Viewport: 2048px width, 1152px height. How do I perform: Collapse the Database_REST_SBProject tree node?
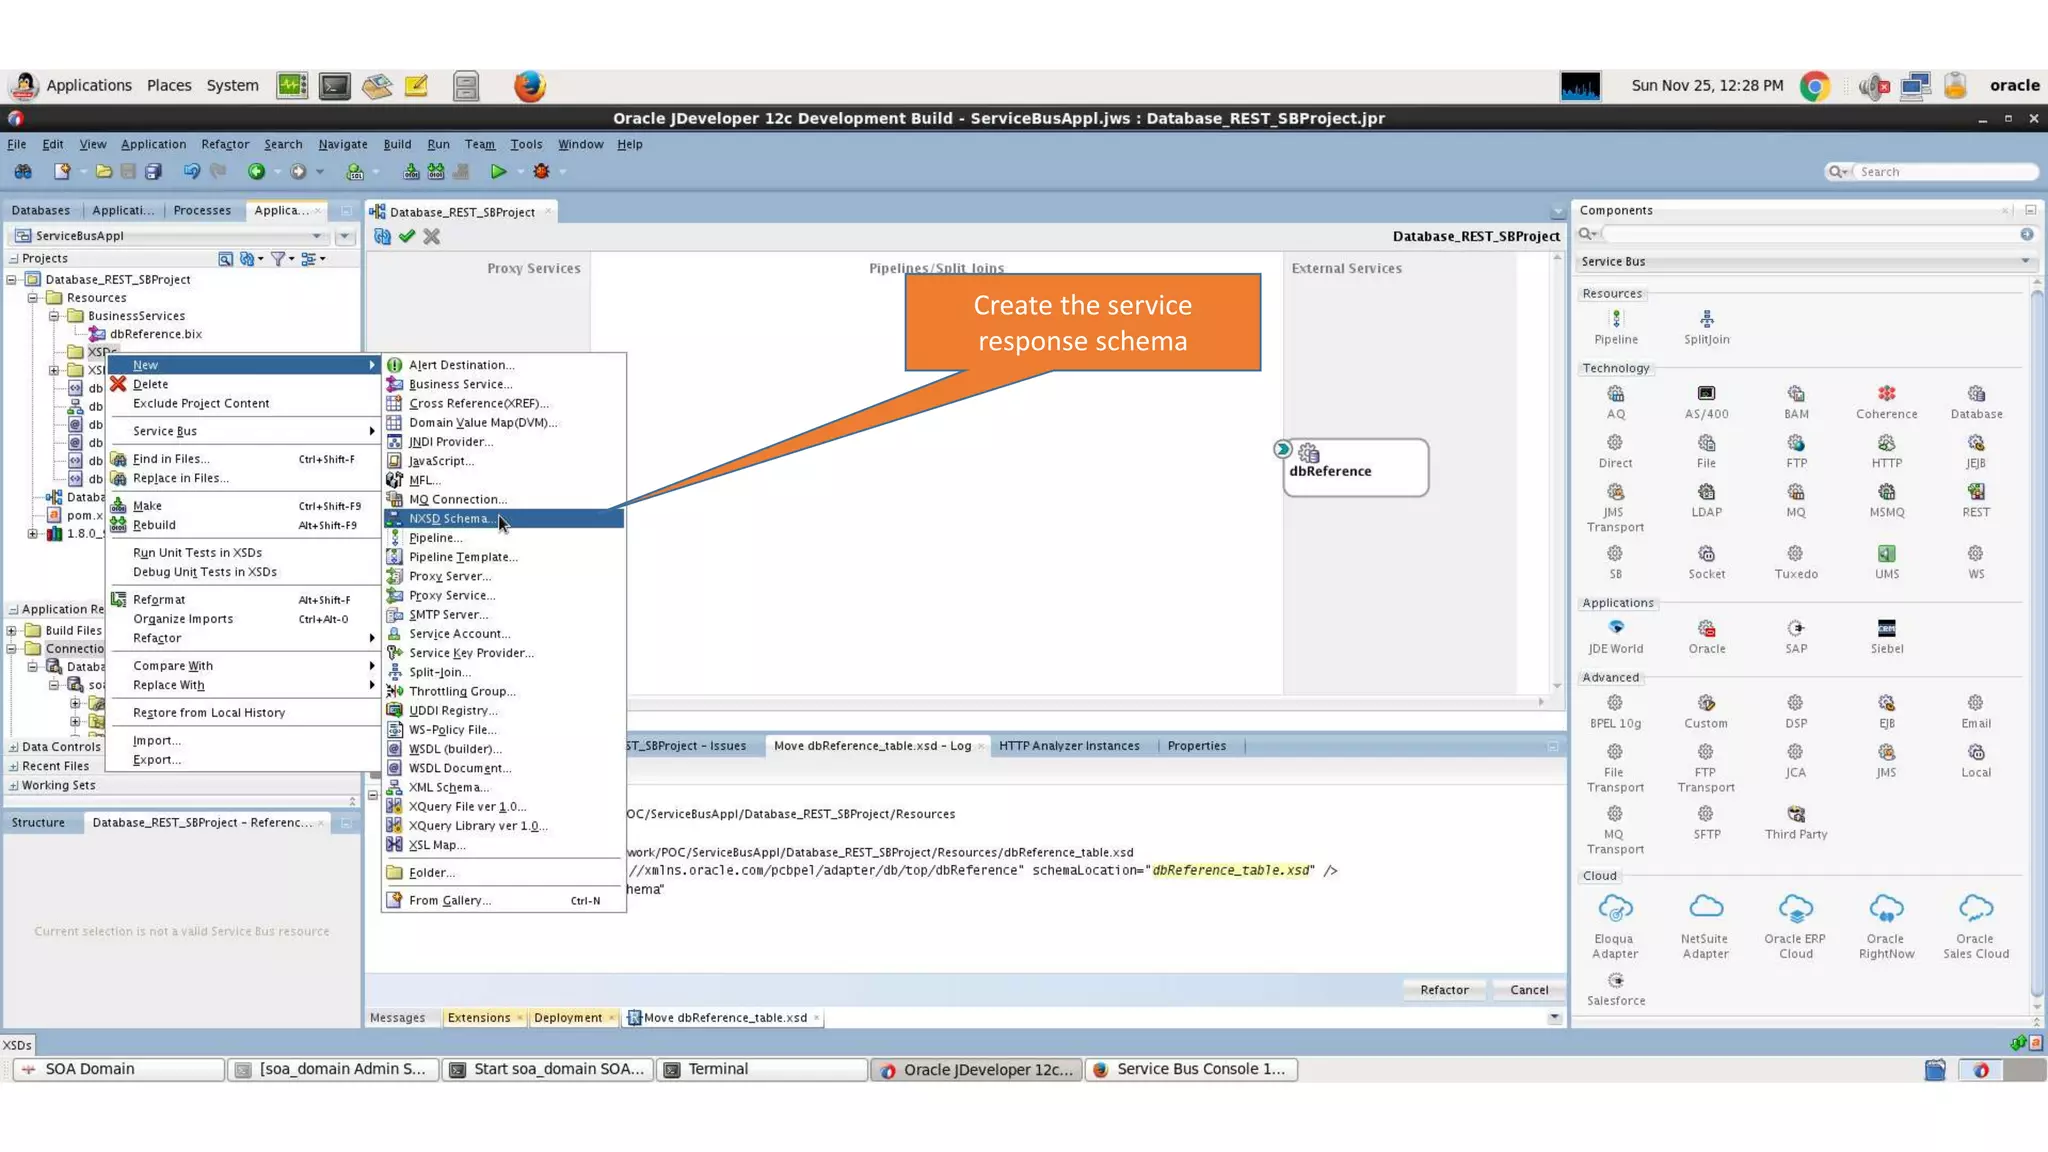[x=12, y=280]
